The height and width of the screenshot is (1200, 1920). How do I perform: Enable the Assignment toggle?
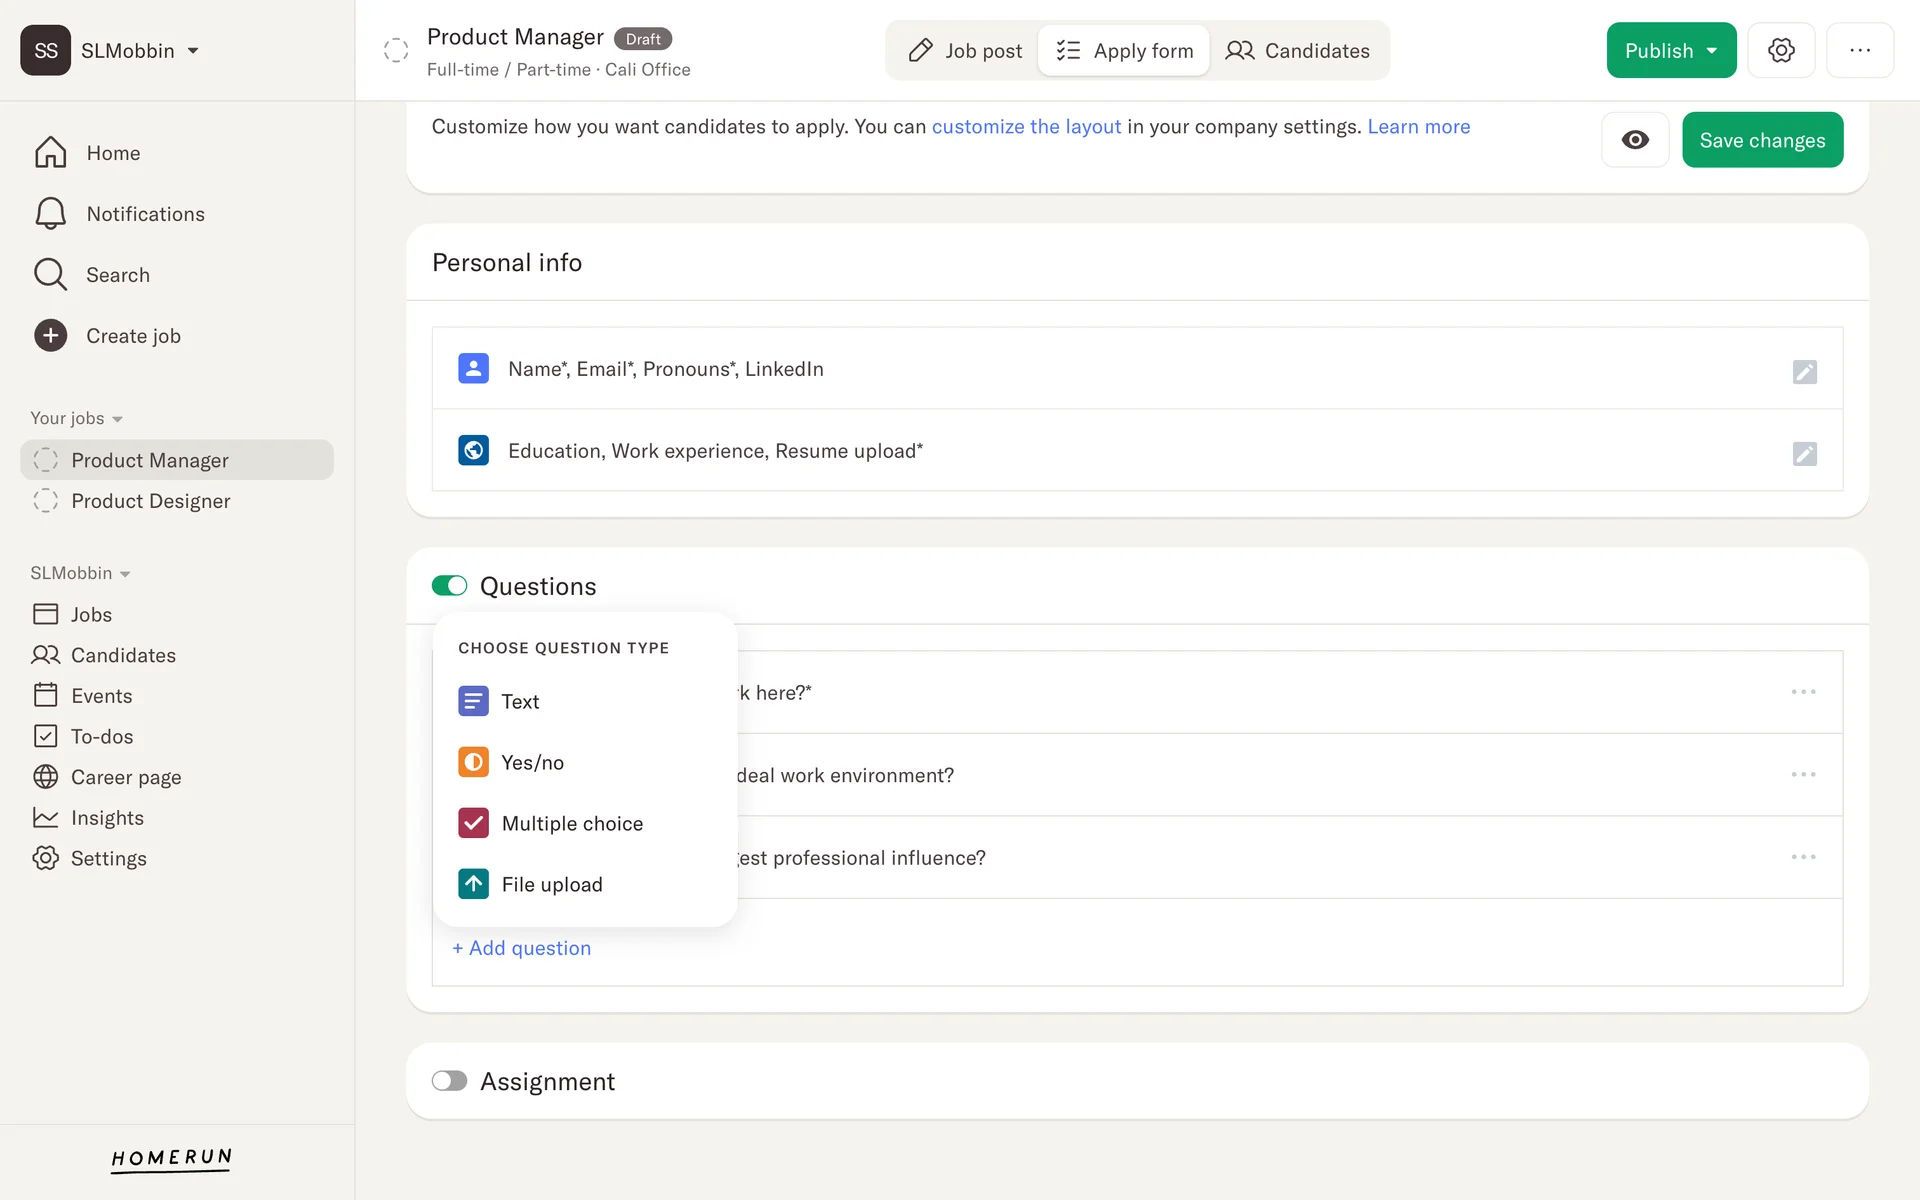449,1081
